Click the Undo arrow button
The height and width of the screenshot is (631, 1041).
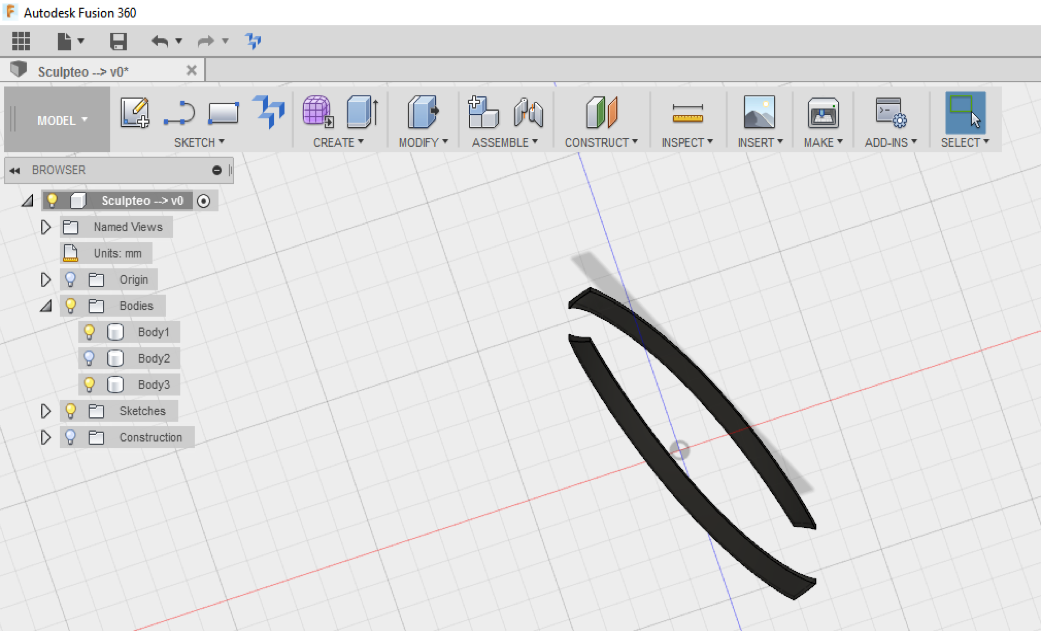point(159,41)
